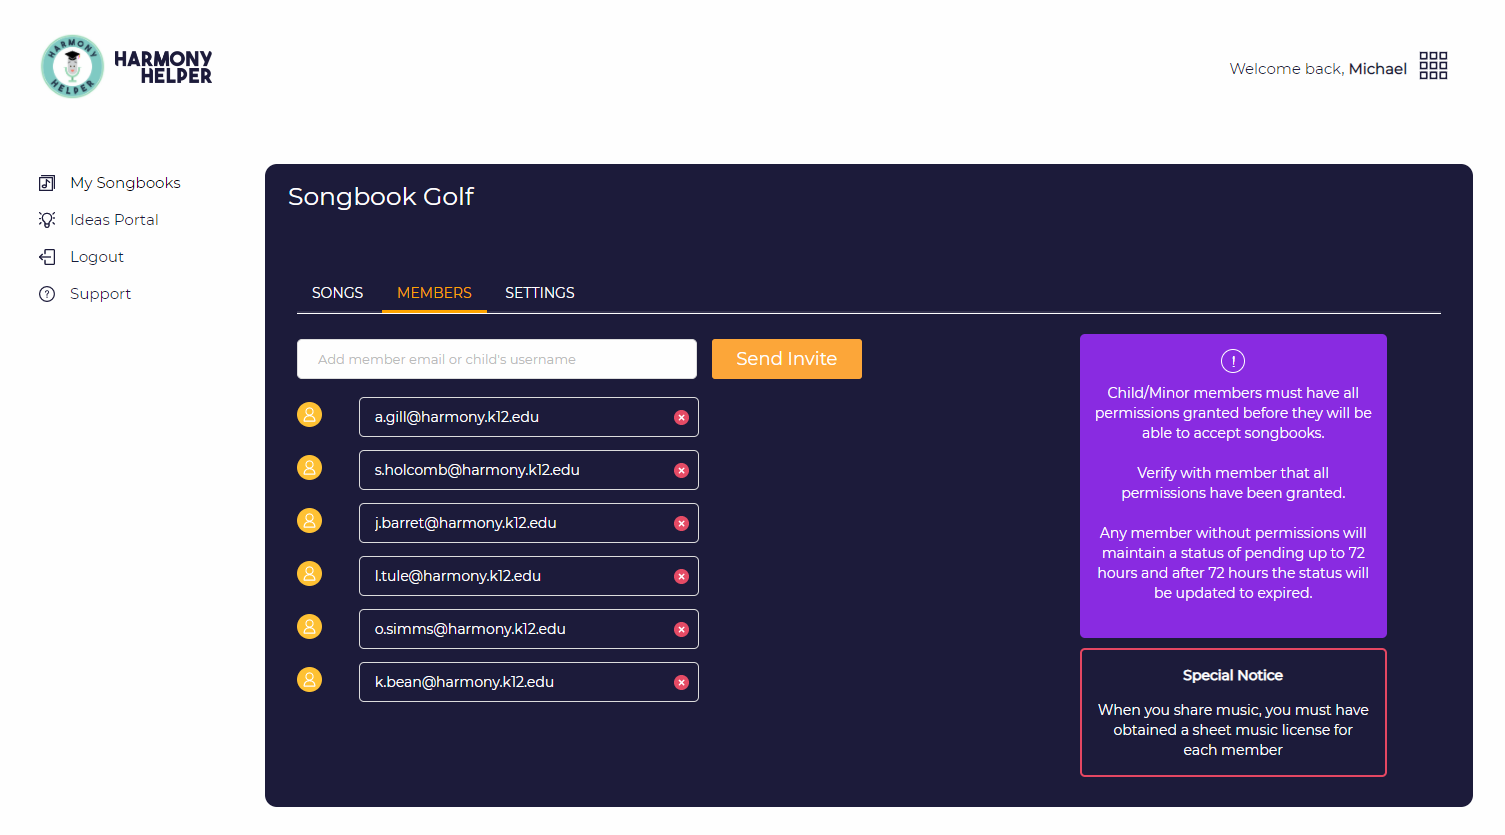This screenshot has height=835, width=1505.
Task: Click the exclamation info icon in purple notice
Action: [1233, 361]
